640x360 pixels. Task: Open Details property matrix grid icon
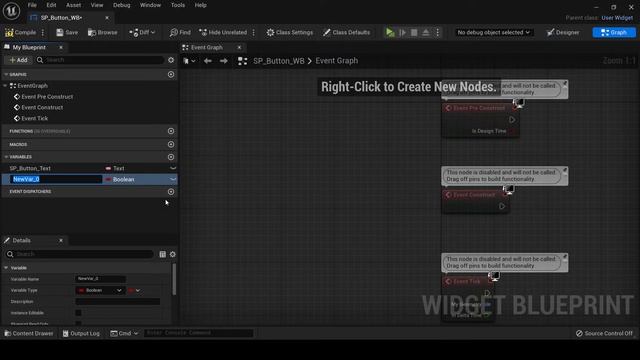point(162,254)
